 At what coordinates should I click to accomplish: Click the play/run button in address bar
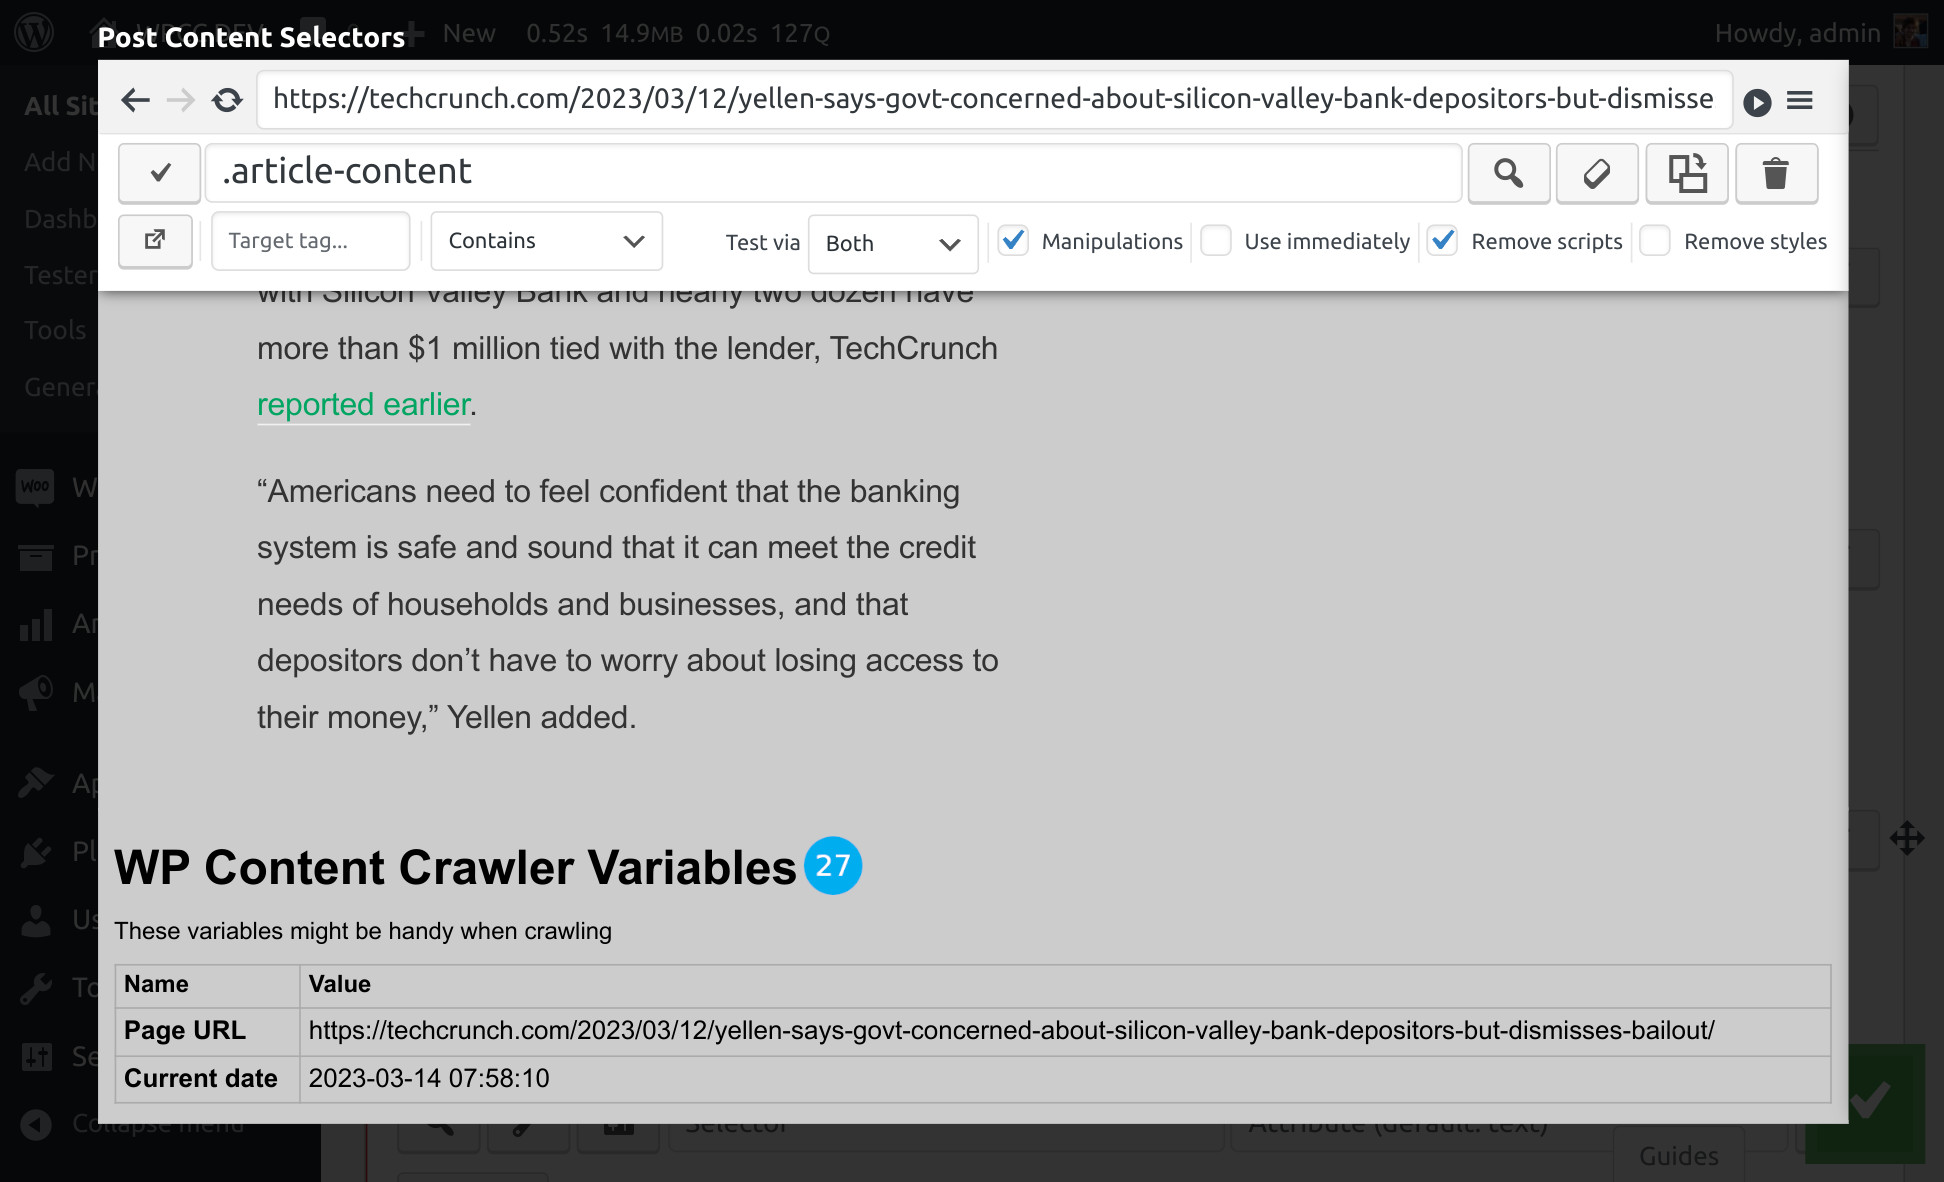pyautogui.click(x=1757, y=101)
